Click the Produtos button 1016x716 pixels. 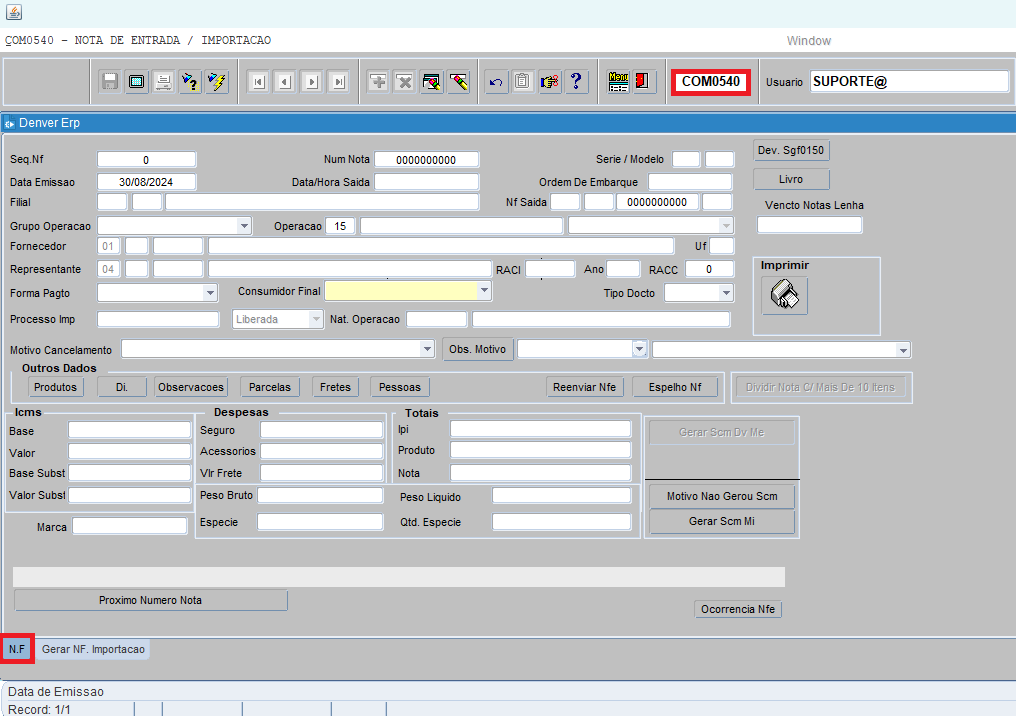pos(56,387)
